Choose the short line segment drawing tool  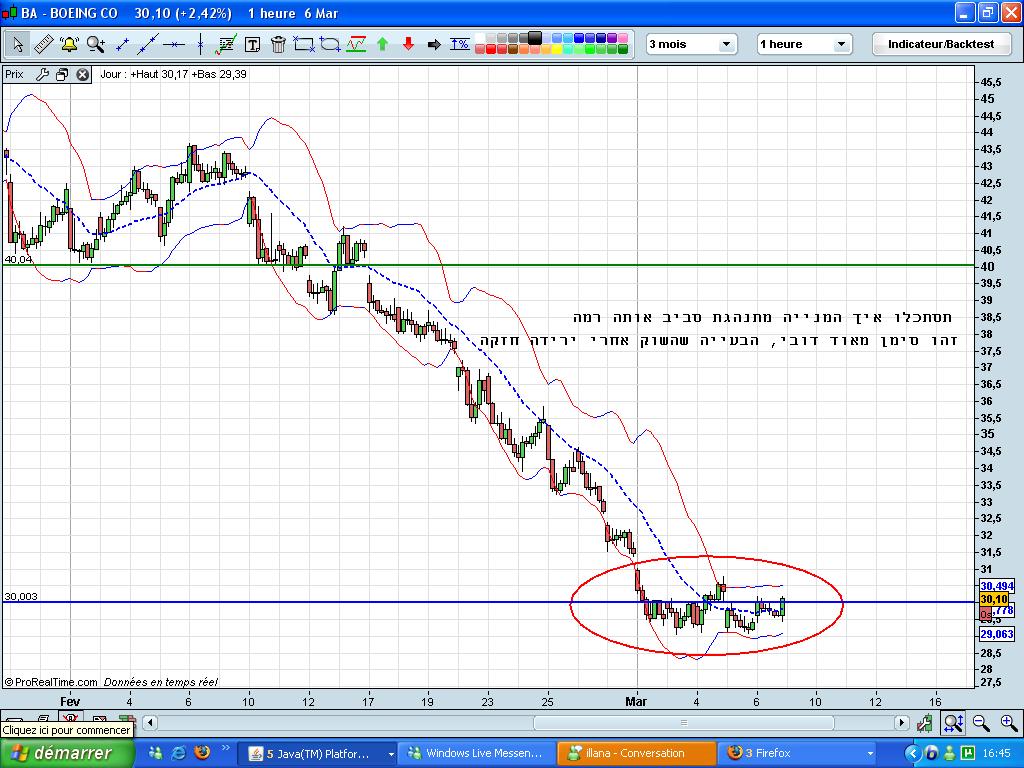coord(122,44)
